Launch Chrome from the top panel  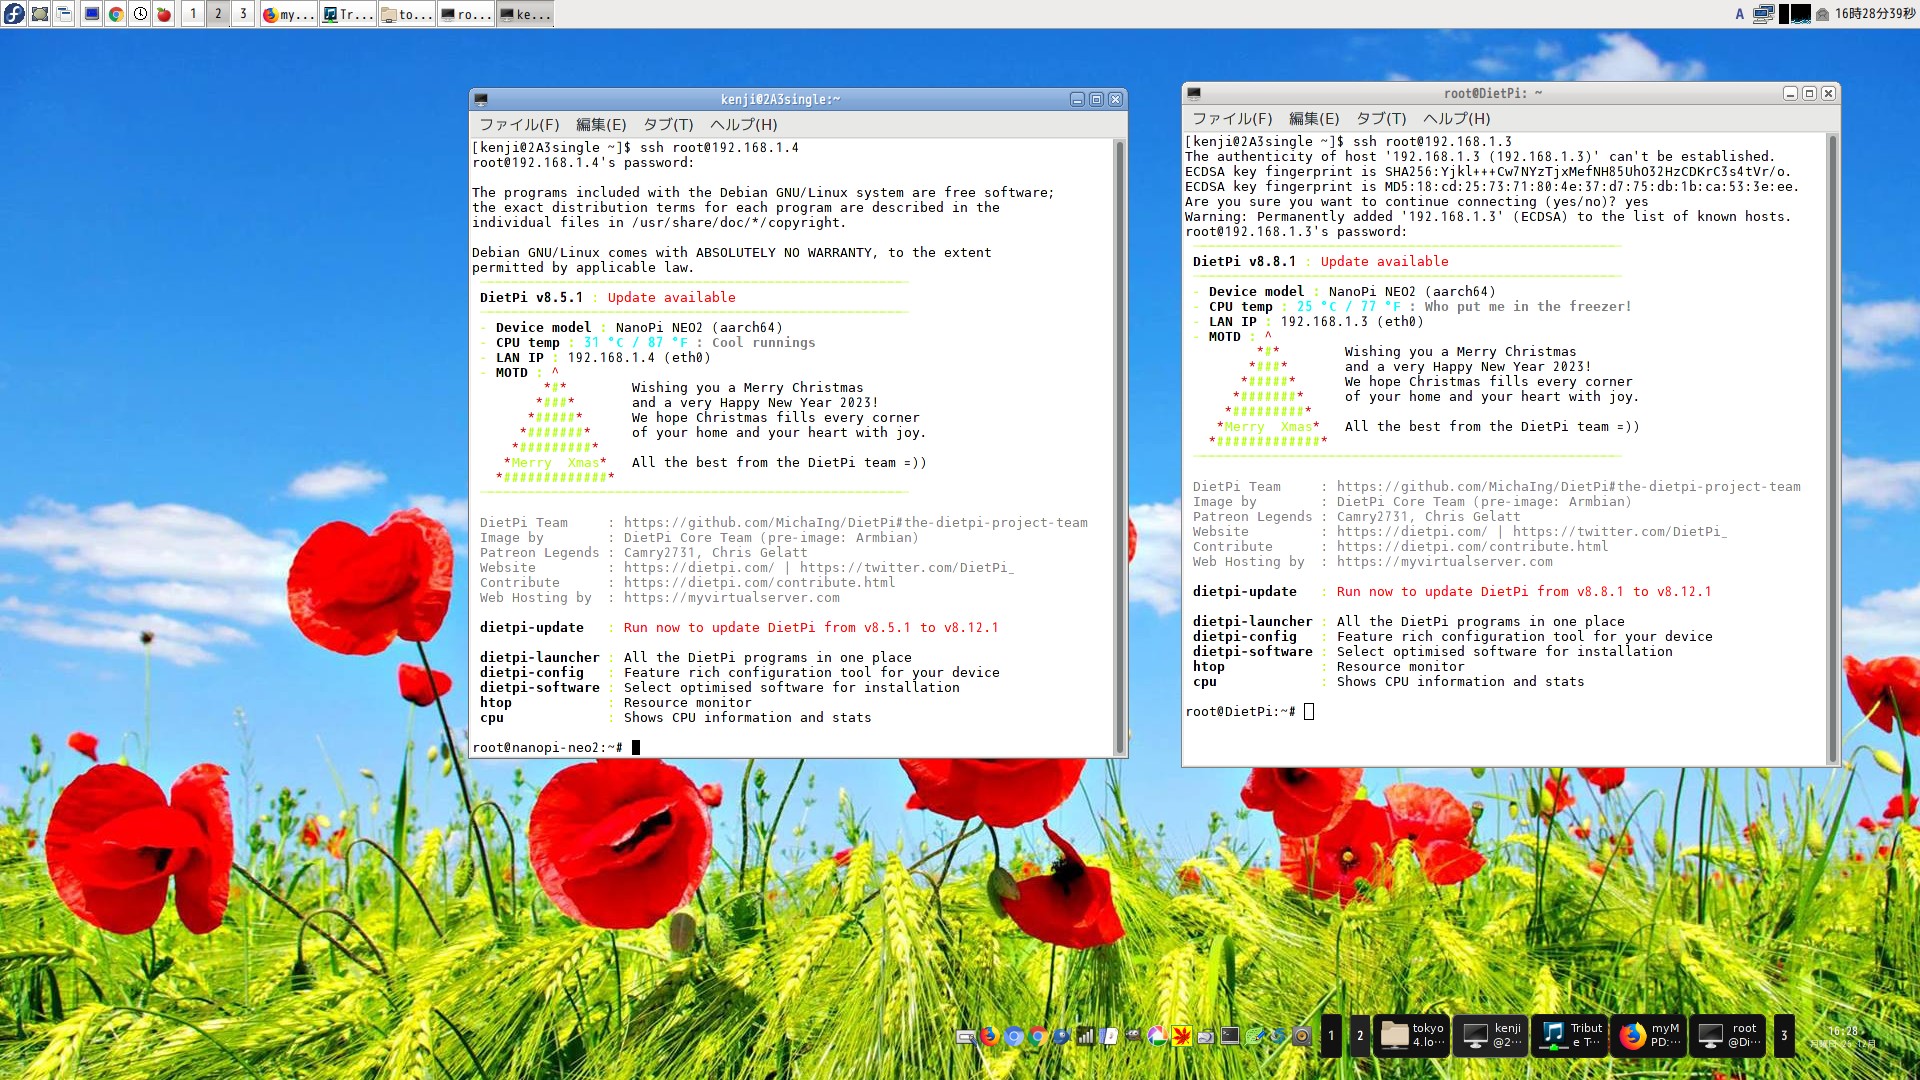click(116, 14)
